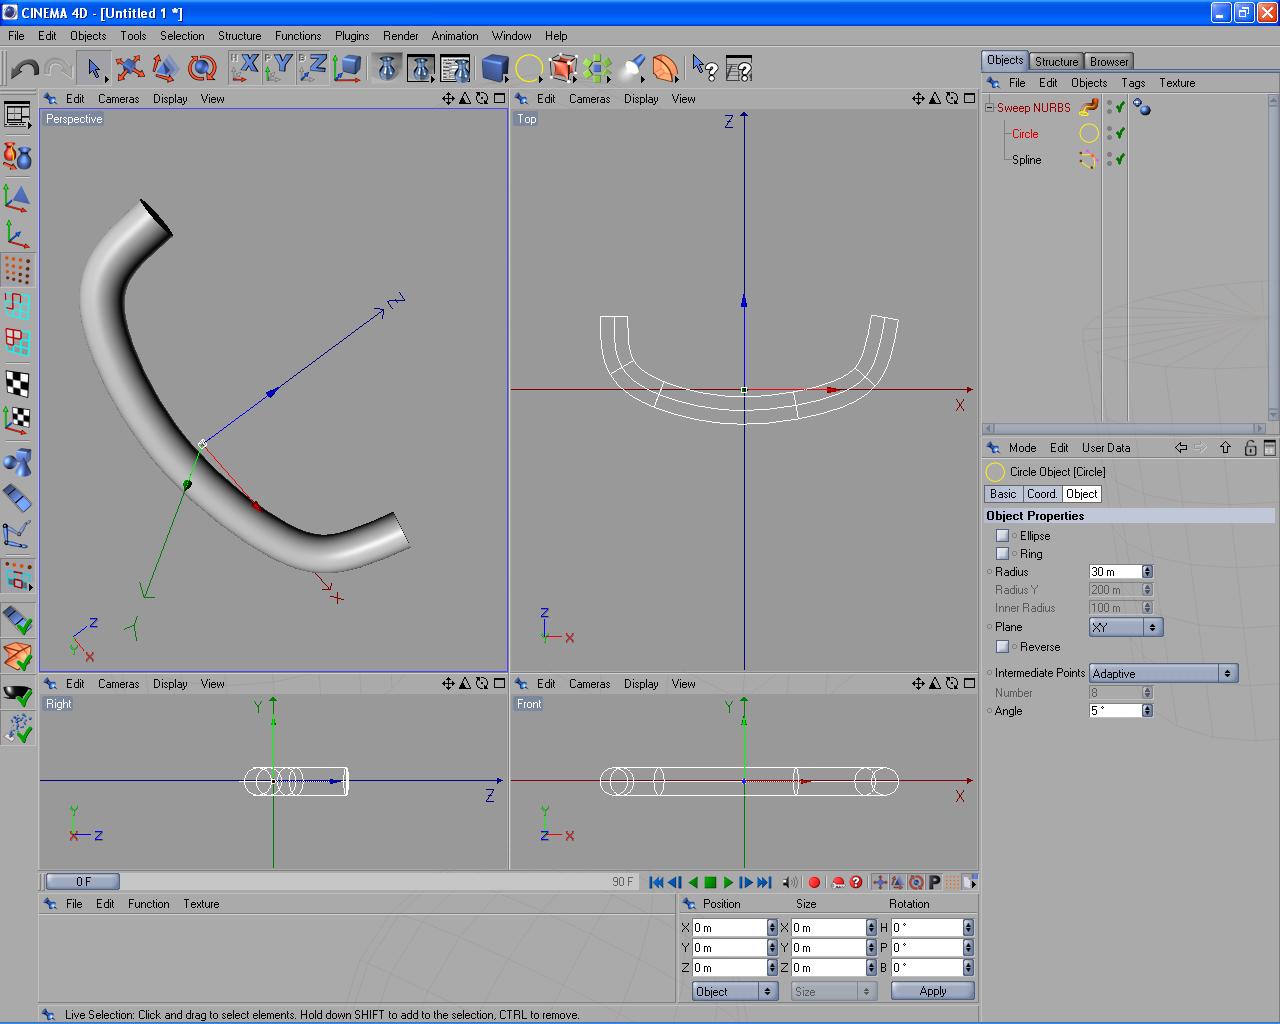Click the Radius input field
Screen dimensions: 1280x1024
(1114, 572)
